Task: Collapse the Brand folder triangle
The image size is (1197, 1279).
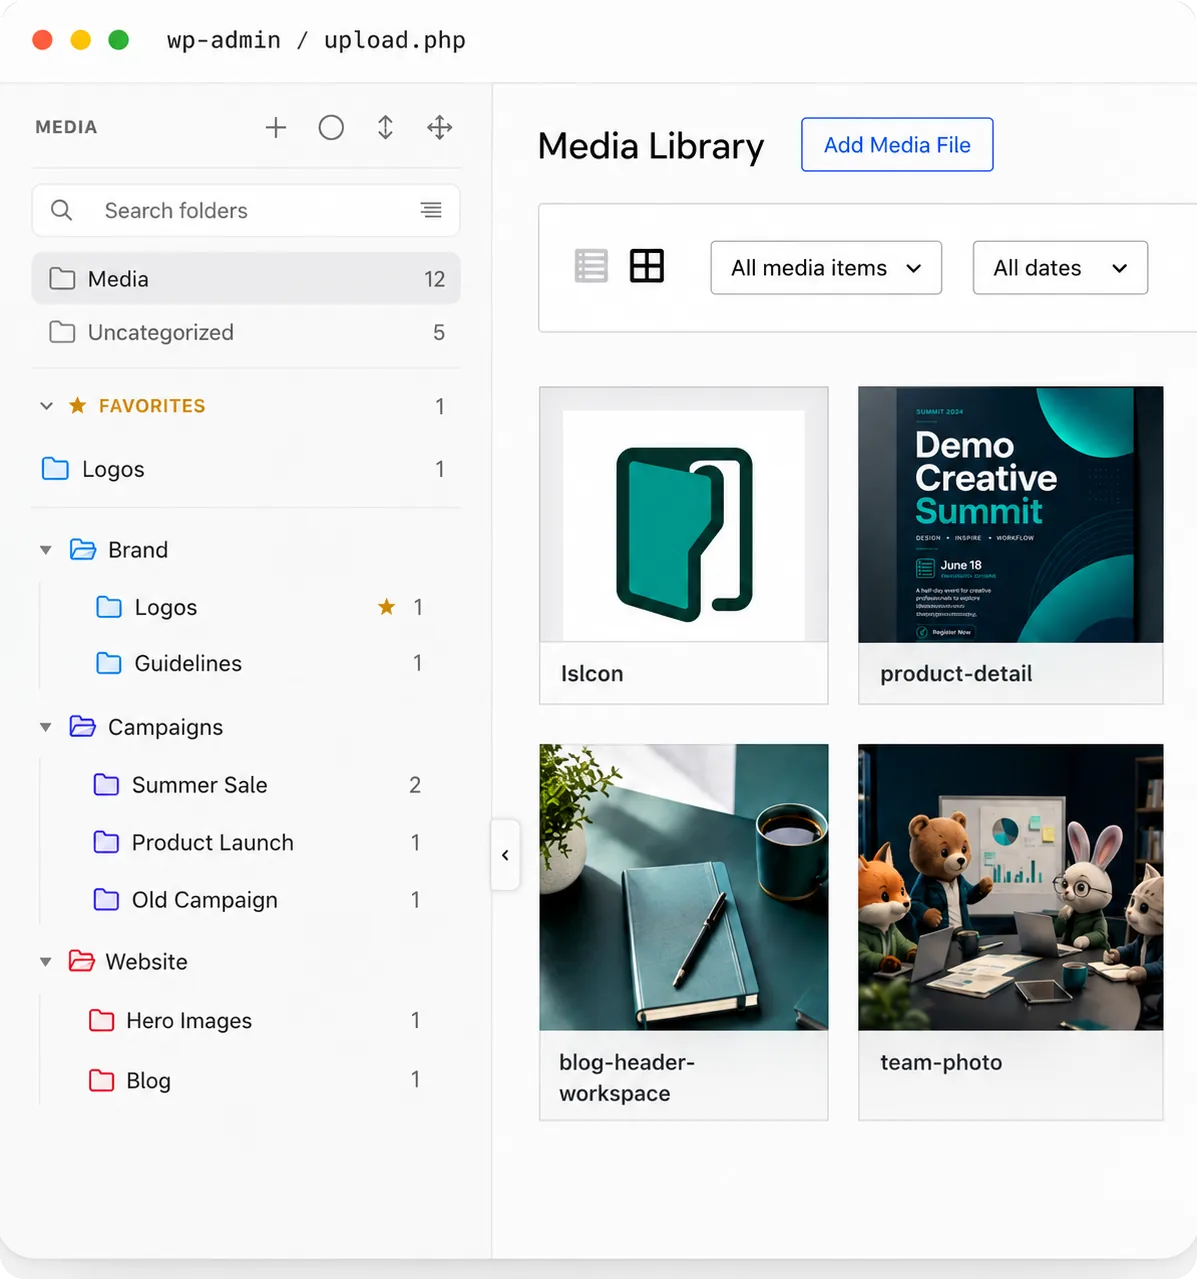Action: coord(45,550)
